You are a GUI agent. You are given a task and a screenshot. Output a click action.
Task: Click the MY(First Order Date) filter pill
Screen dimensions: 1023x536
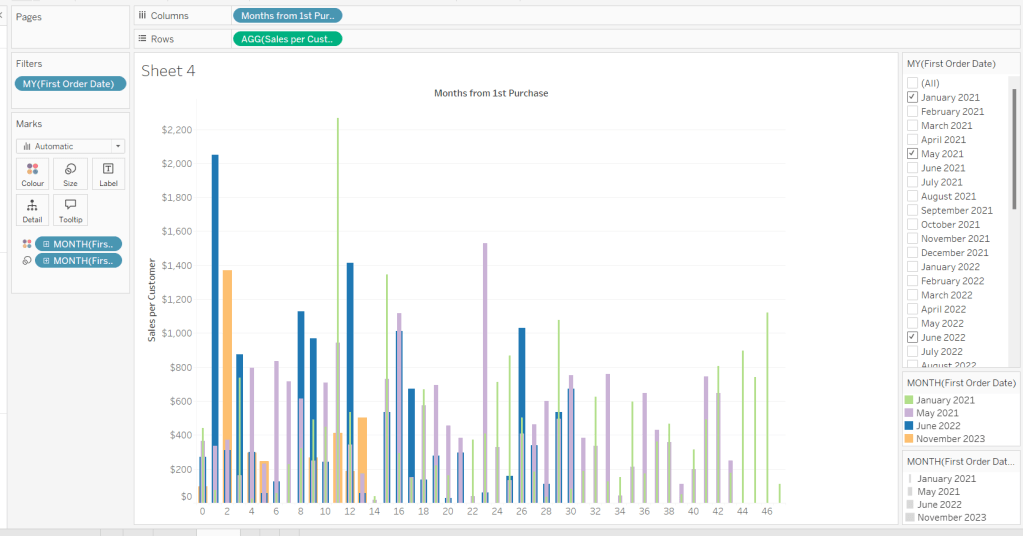pyautogui.click(x=70, y=84)
